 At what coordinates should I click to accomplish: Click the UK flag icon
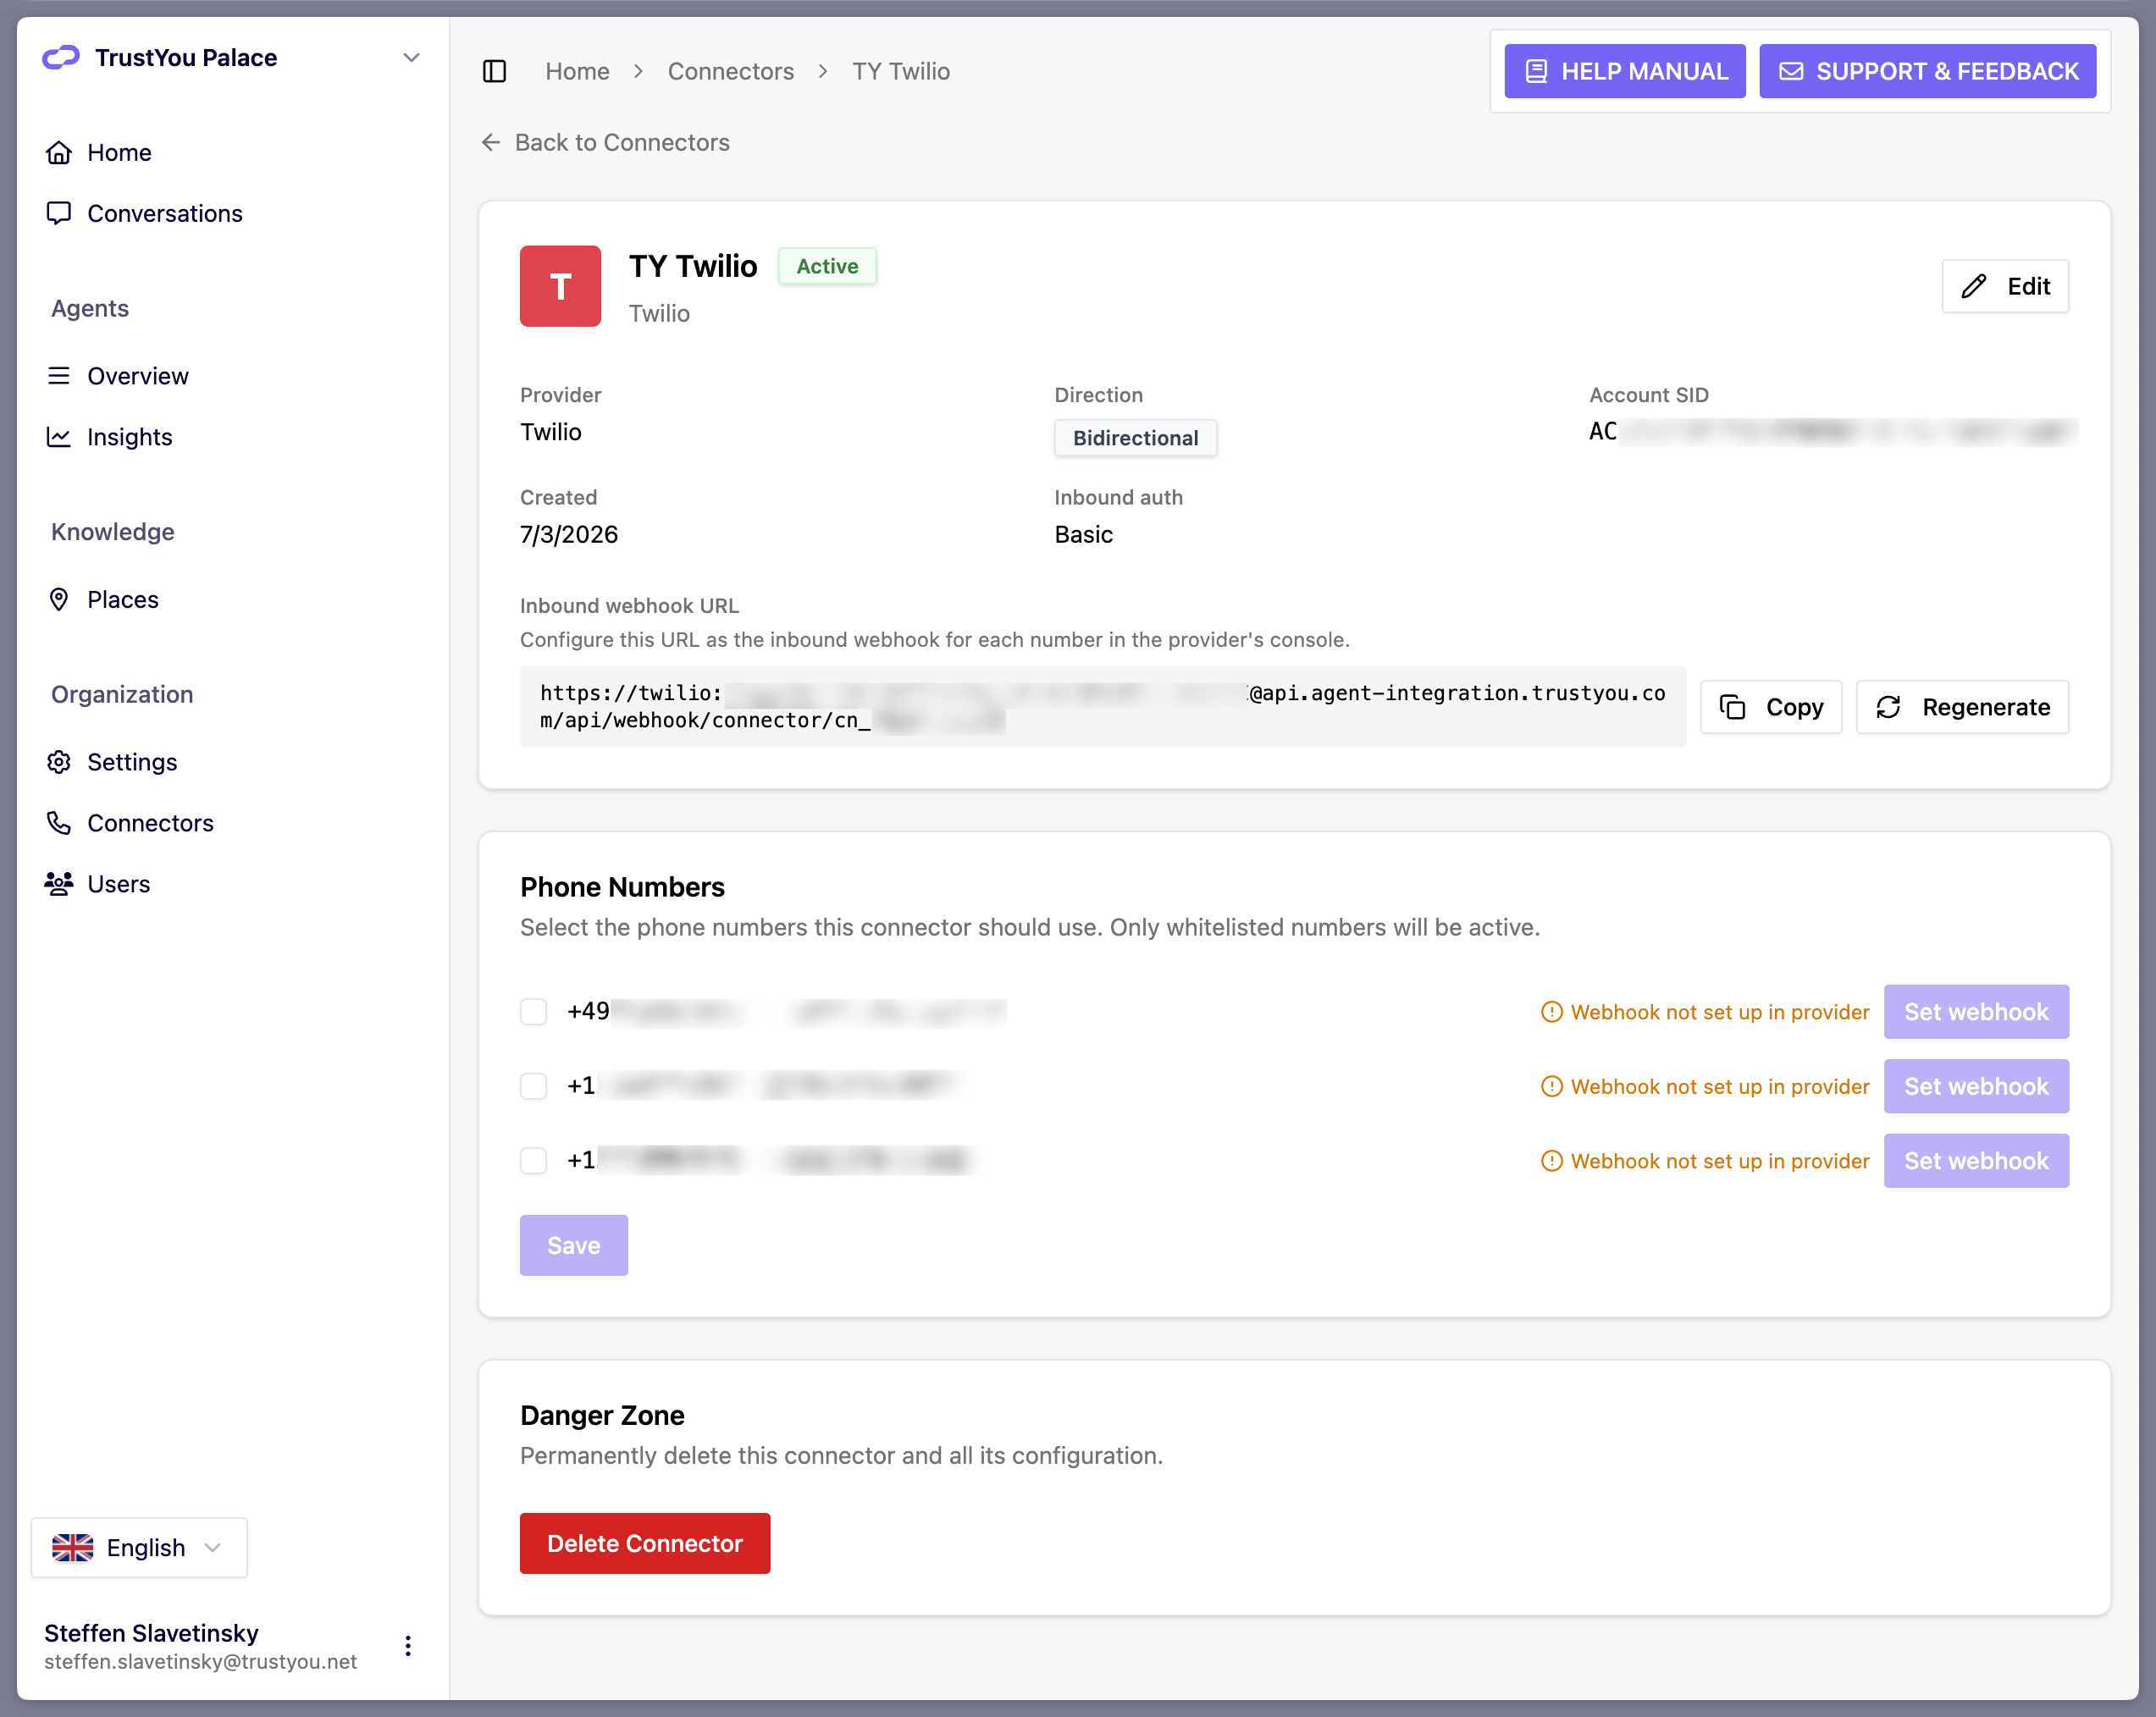(72, 1547)
